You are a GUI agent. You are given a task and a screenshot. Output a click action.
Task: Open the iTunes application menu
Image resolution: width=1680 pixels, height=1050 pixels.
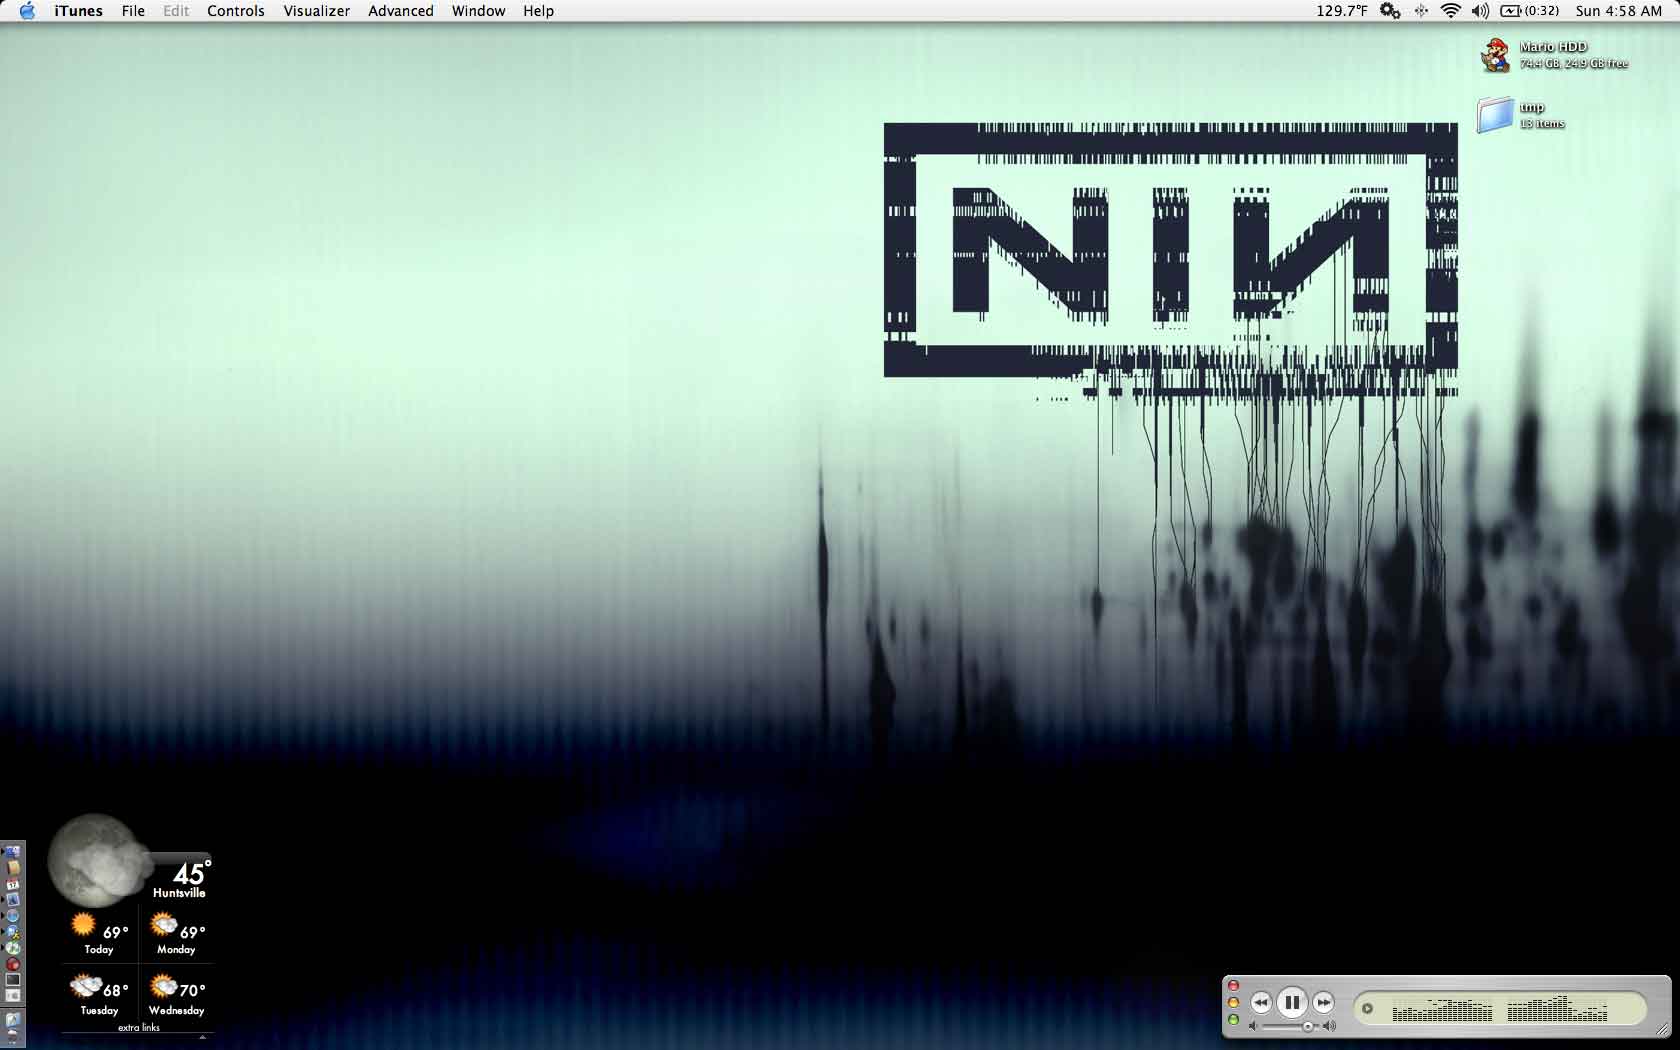[x=78, y=11]
